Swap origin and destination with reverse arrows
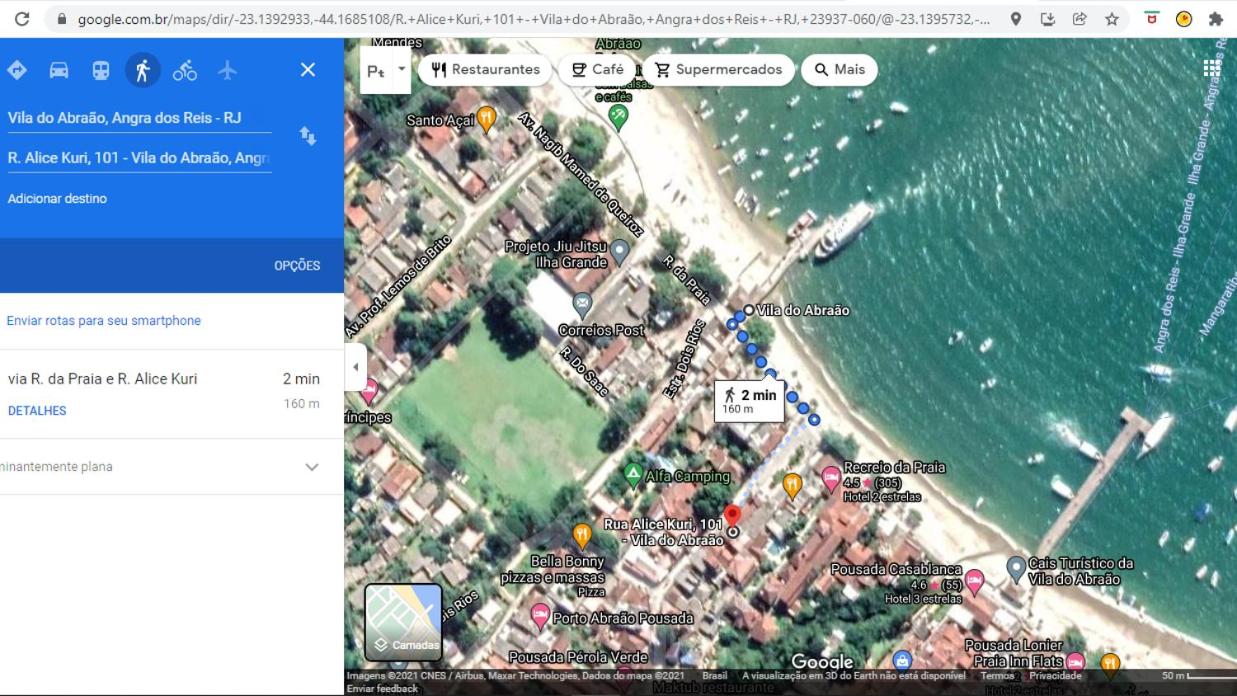1237x696 pixels. (308, 136)
